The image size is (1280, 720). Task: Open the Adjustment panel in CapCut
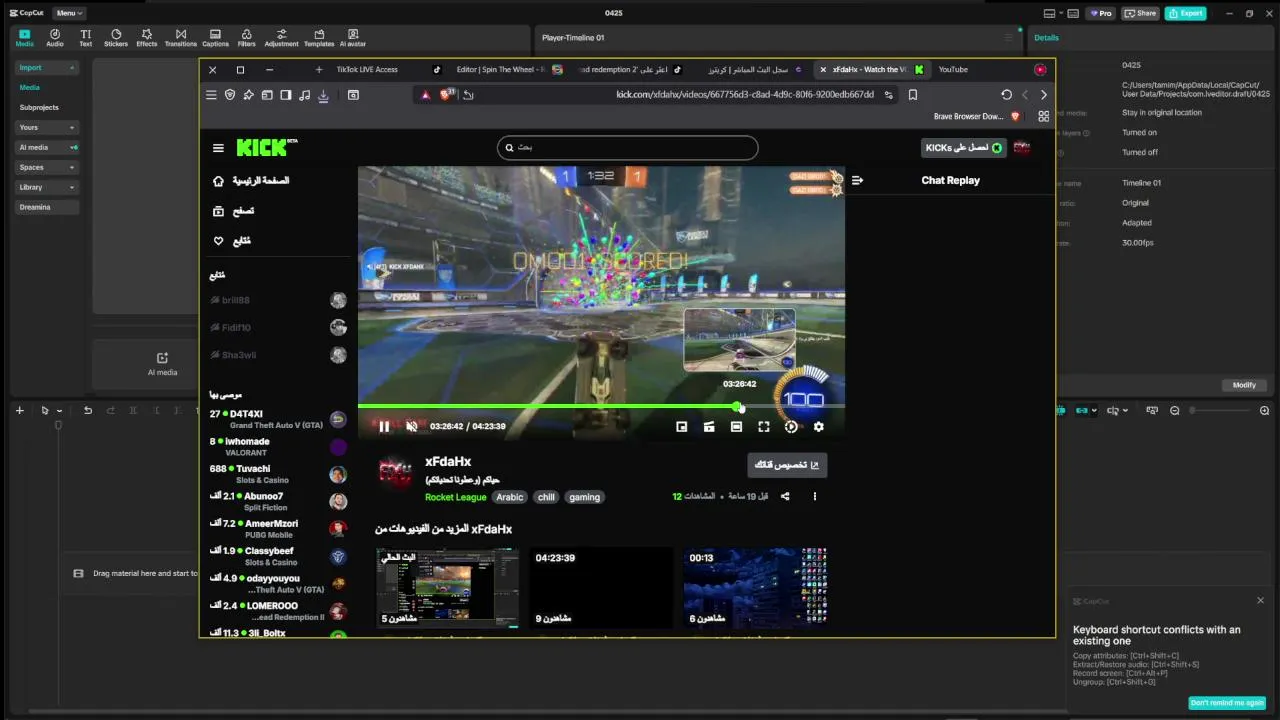tap(281, 38)
